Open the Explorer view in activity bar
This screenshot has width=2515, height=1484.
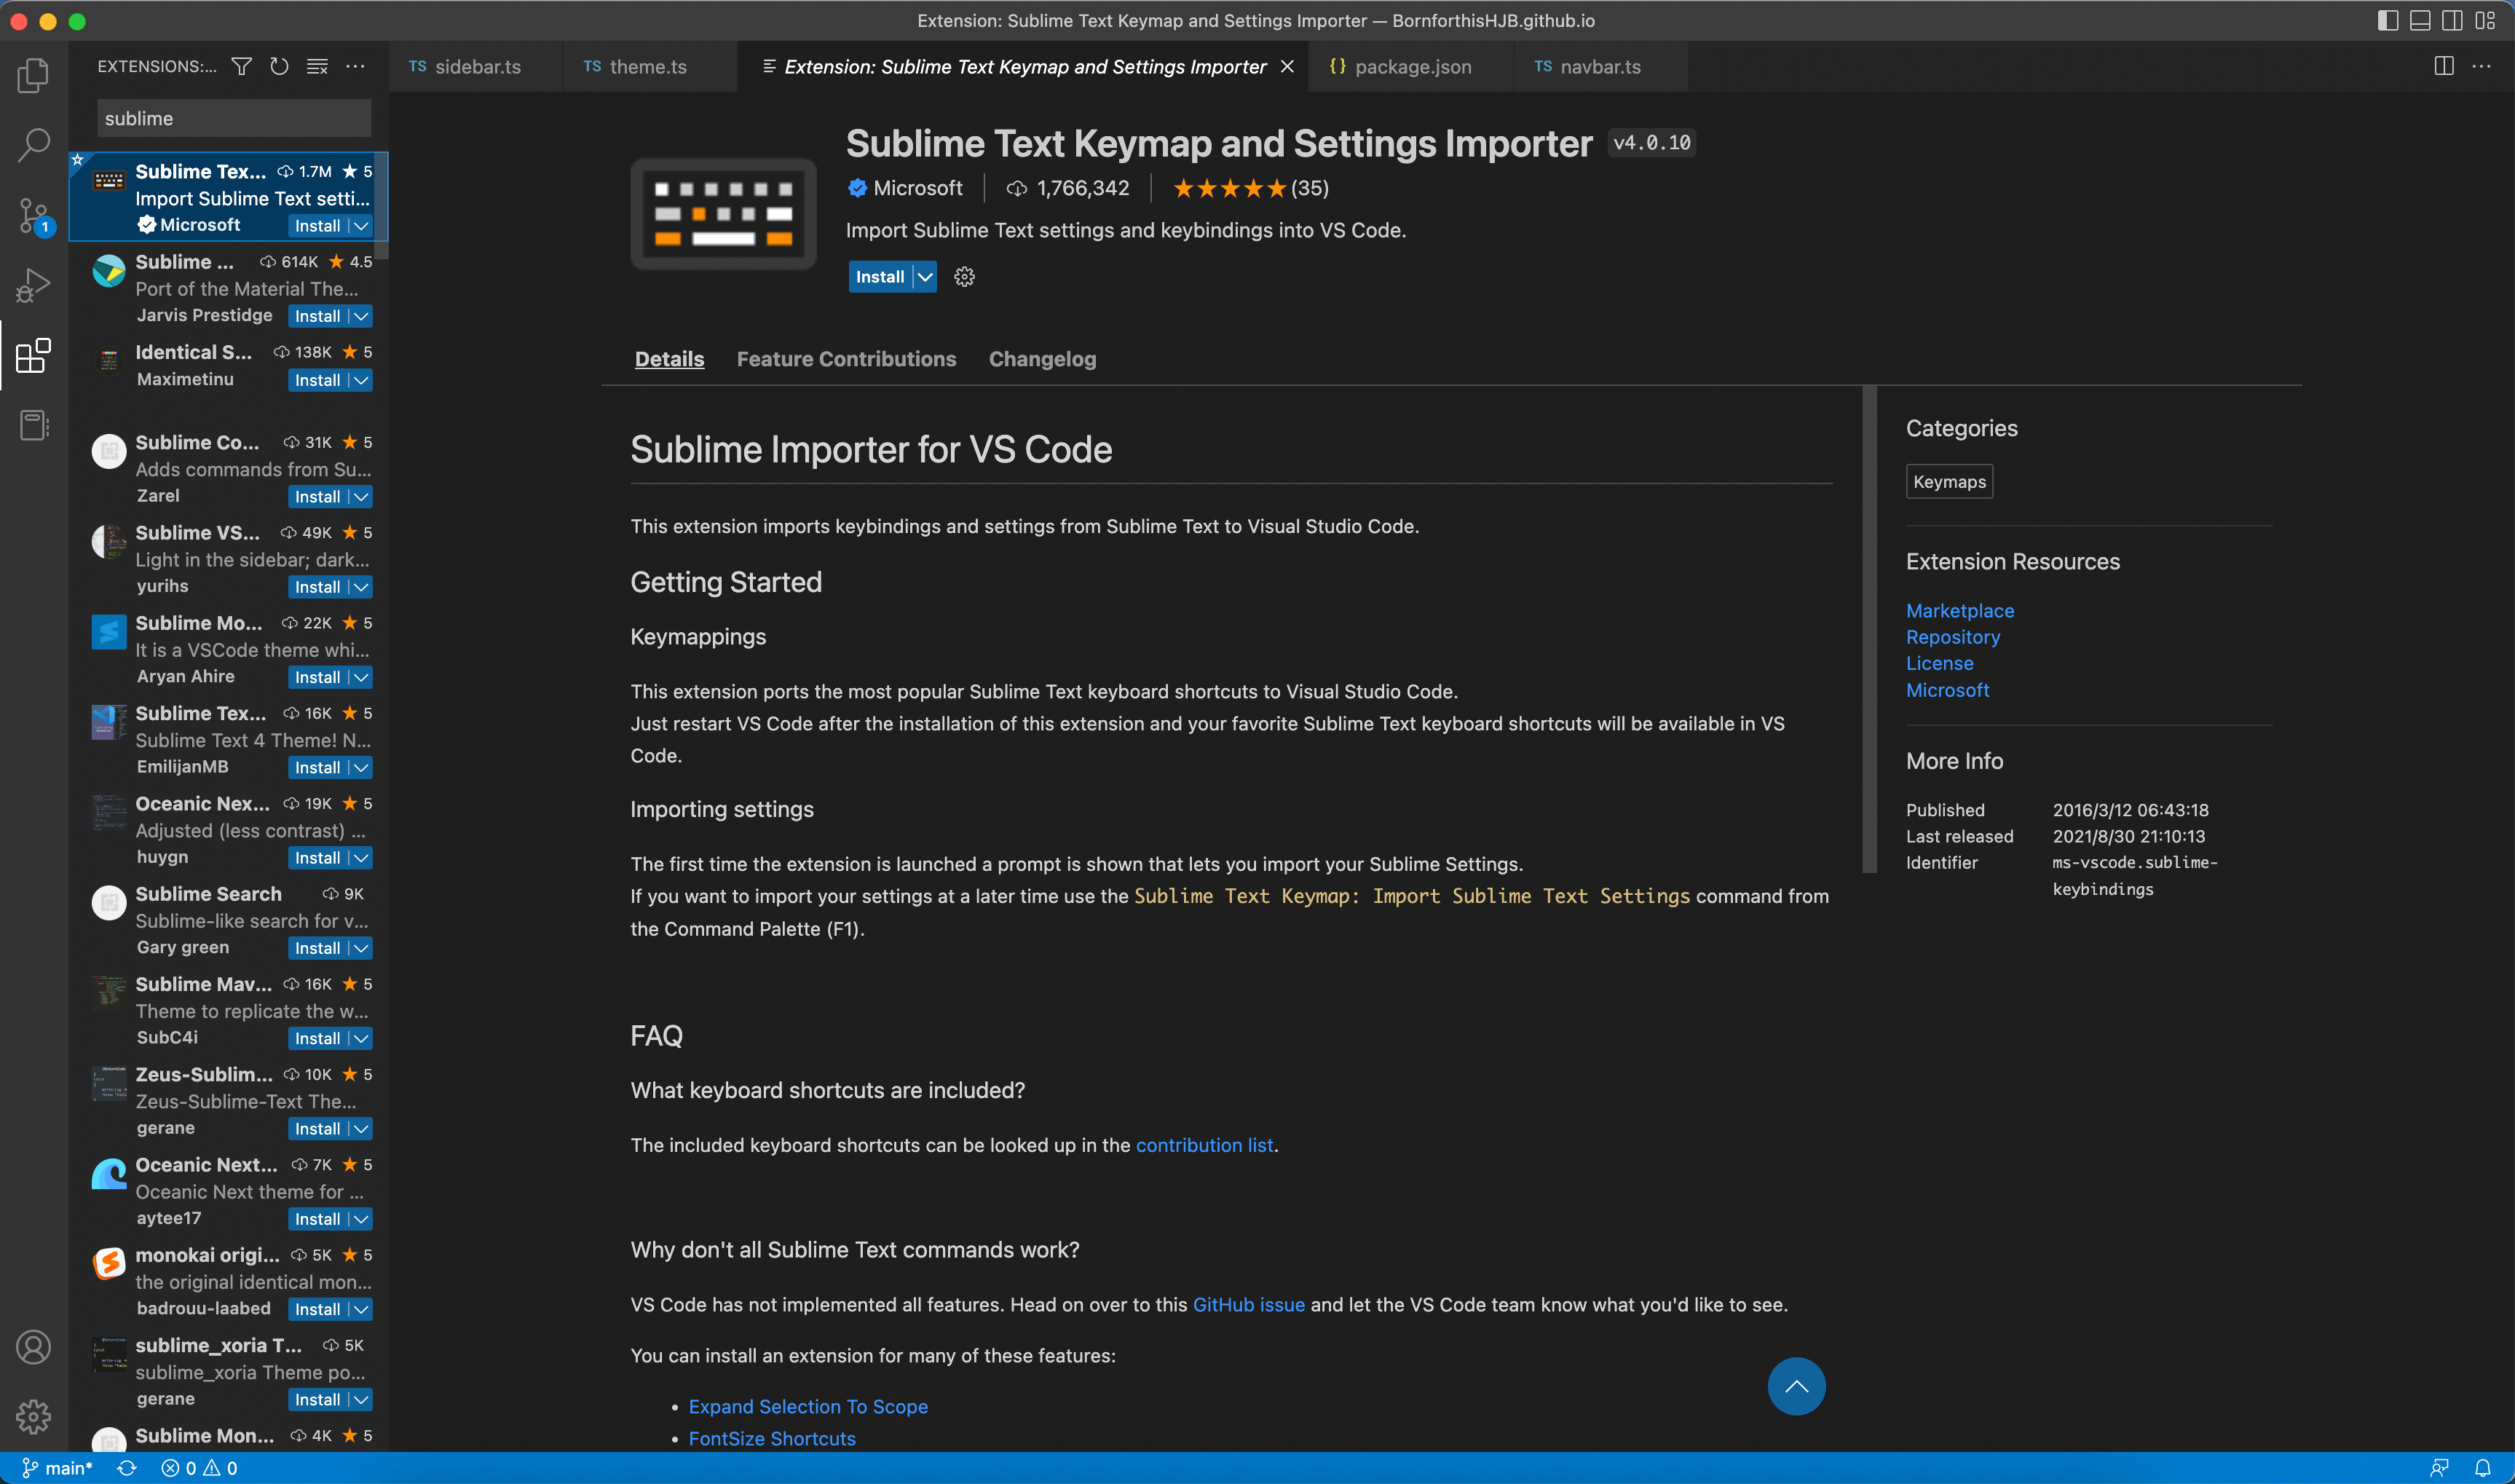pyautogui.click(x=33, y=75)
